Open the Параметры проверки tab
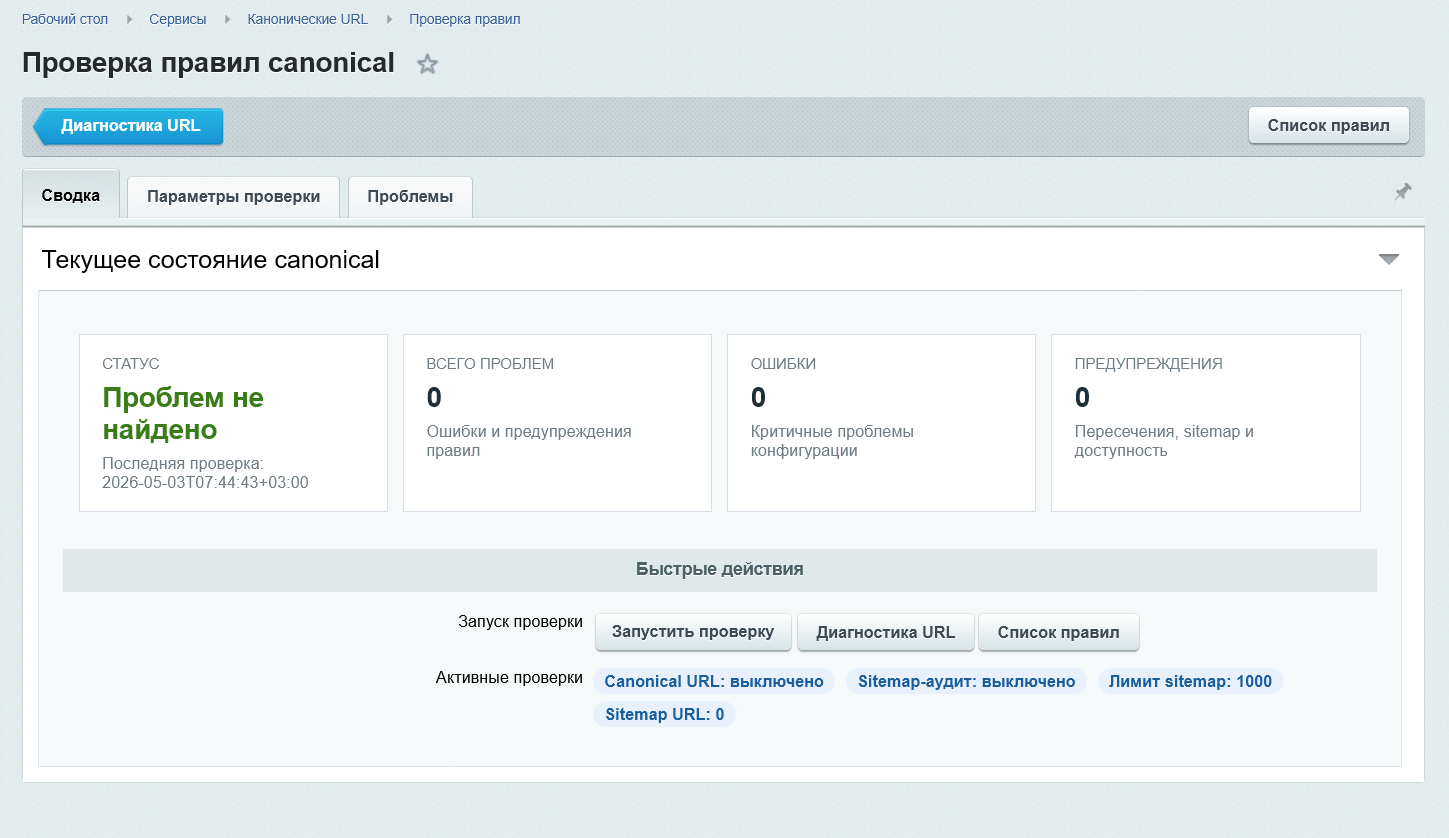 point(233,196)
